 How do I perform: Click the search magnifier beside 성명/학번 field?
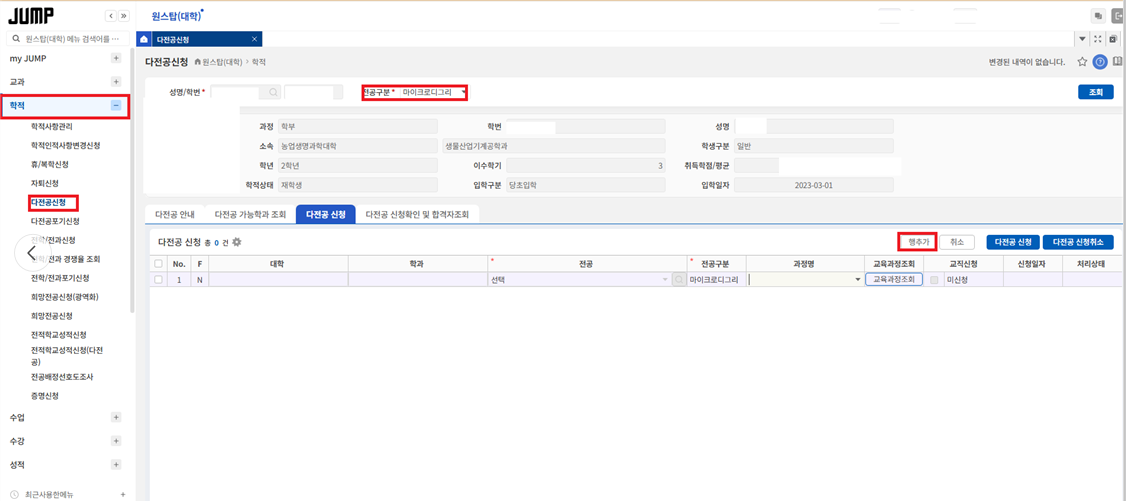coord(273,92)
